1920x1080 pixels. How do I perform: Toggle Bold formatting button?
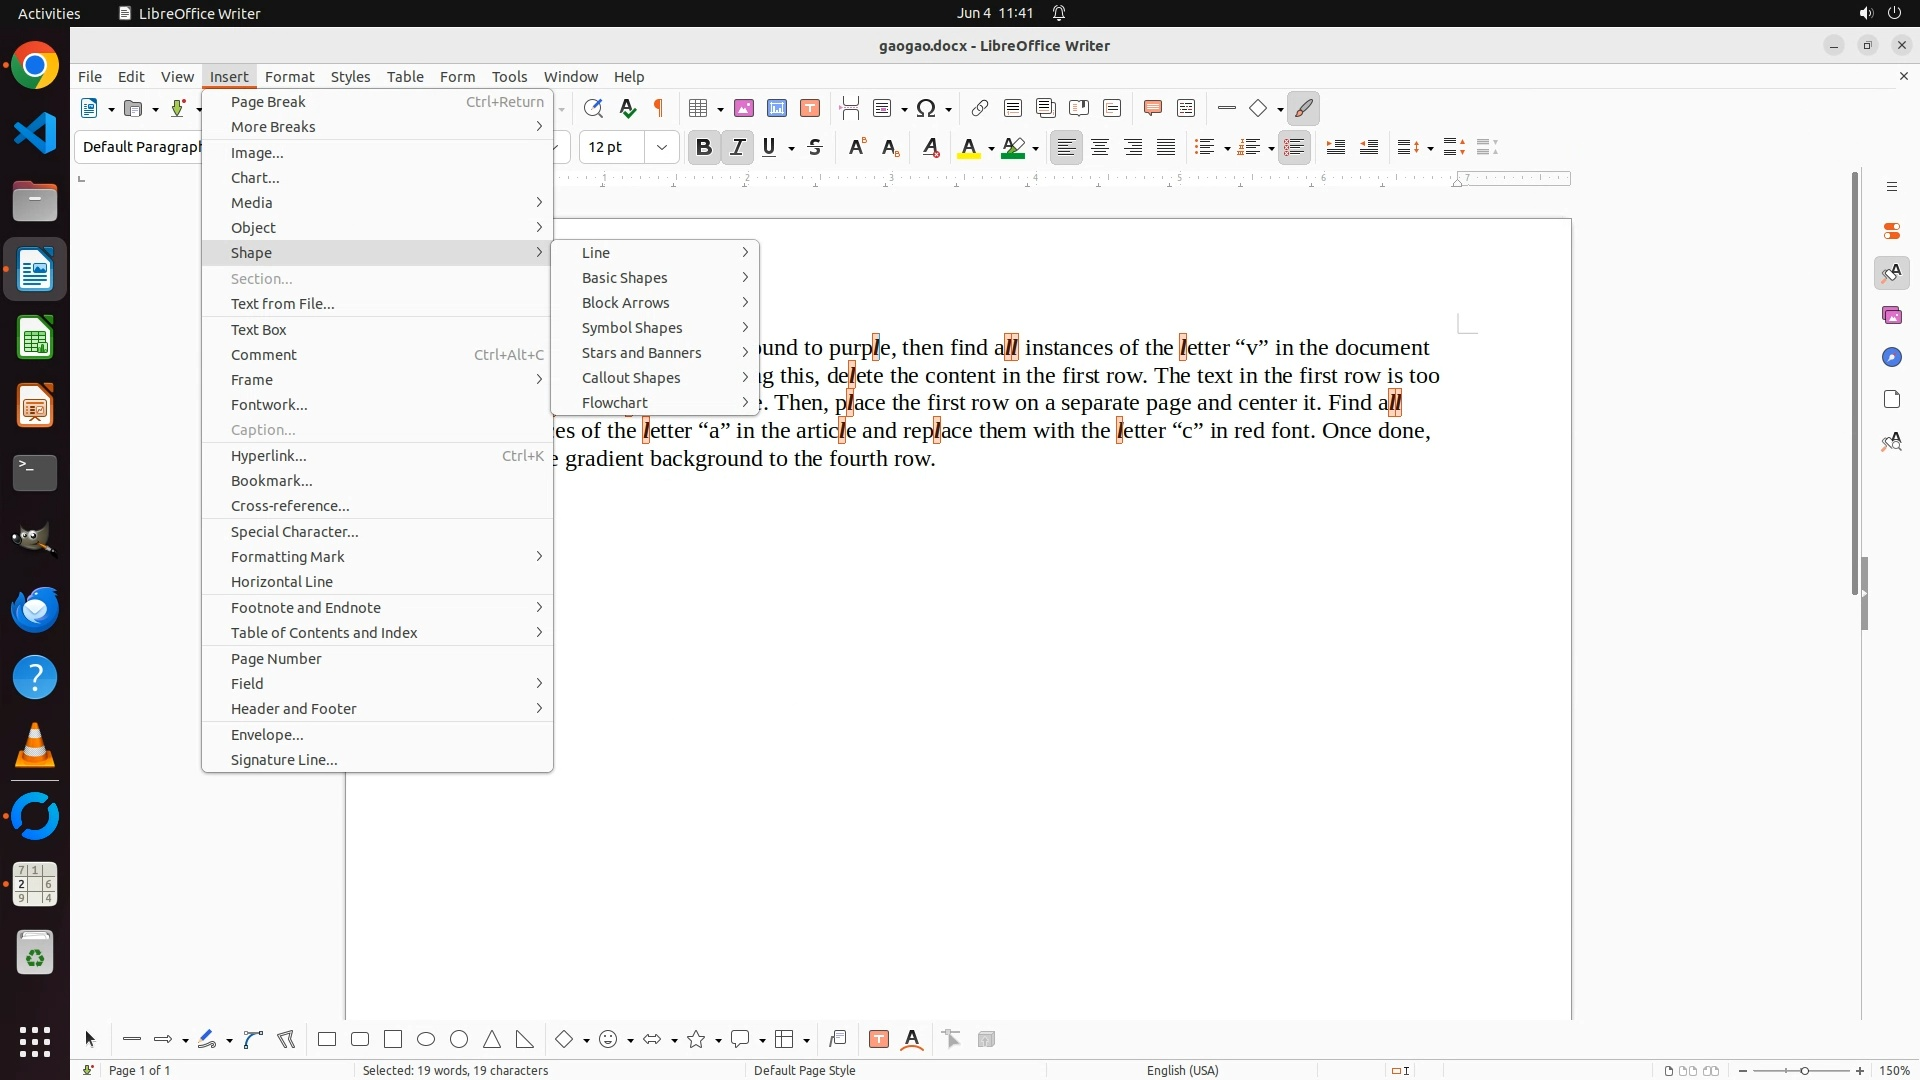coord(703,148)
